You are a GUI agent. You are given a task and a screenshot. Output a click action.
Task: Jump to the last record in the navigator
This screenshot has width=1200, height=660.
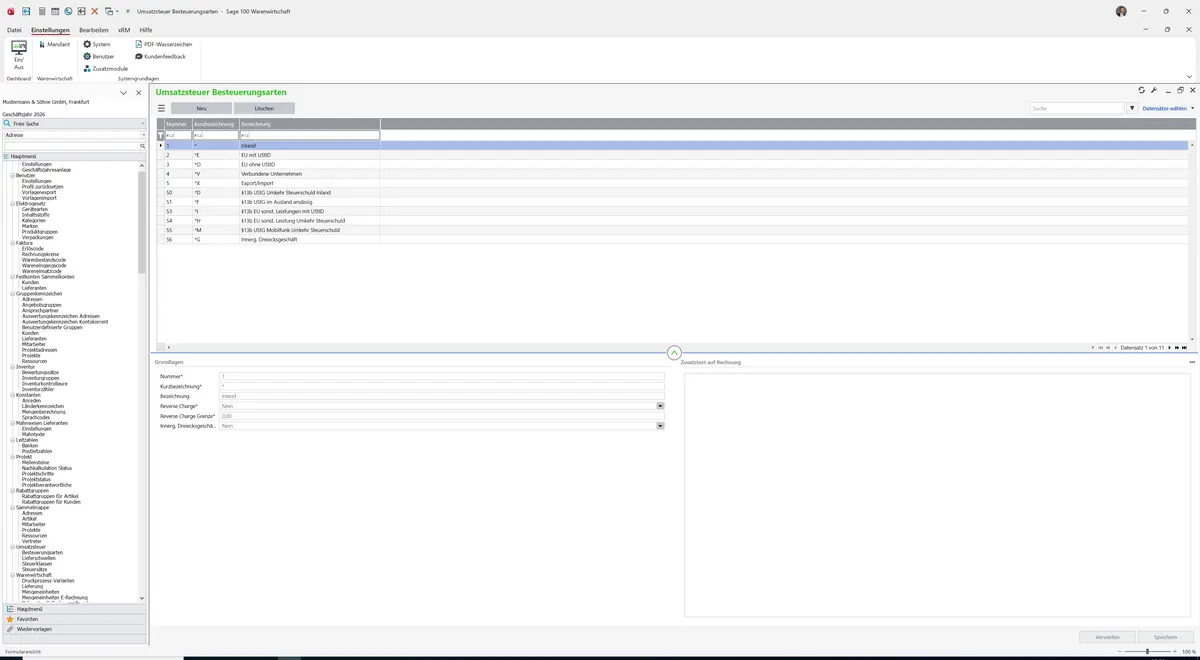coord(1184,348)
